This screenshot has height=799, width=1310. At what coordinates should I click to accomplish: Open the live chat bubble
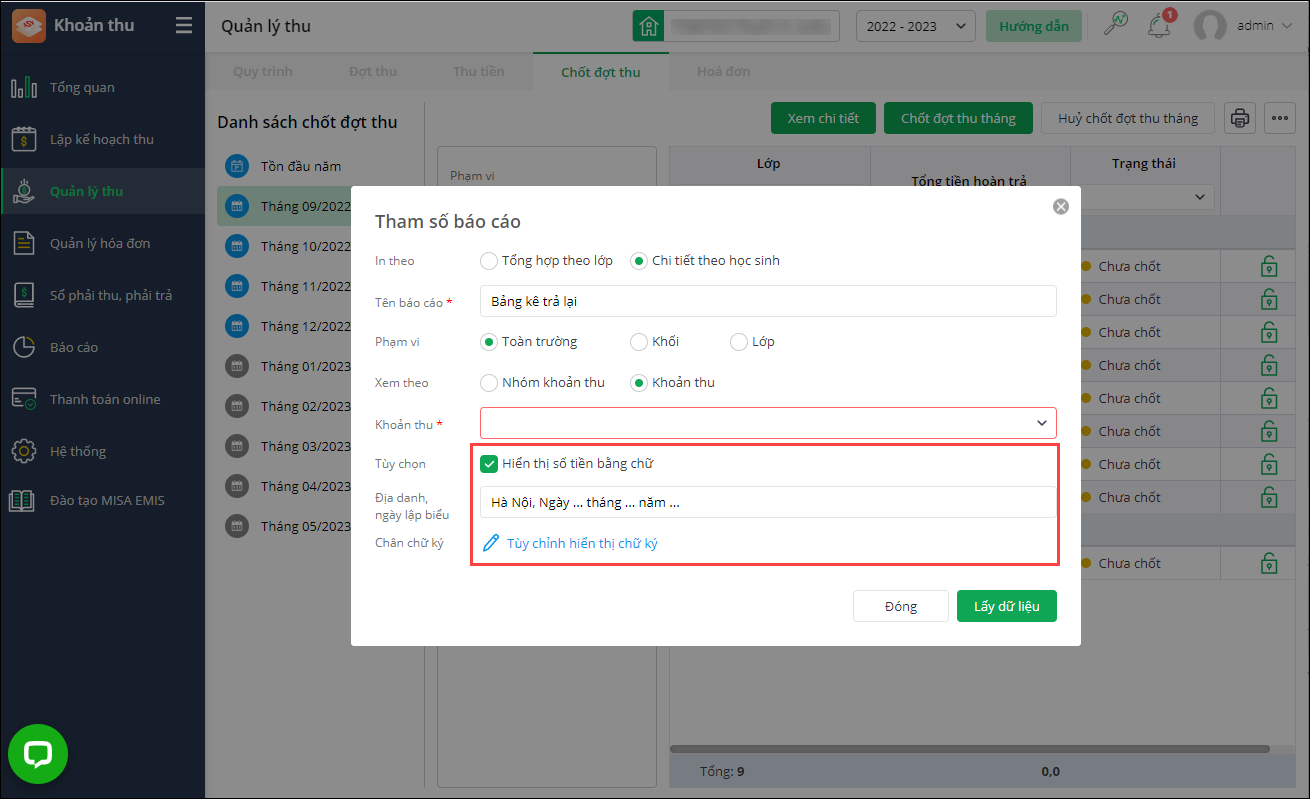[x=38, y=754]
